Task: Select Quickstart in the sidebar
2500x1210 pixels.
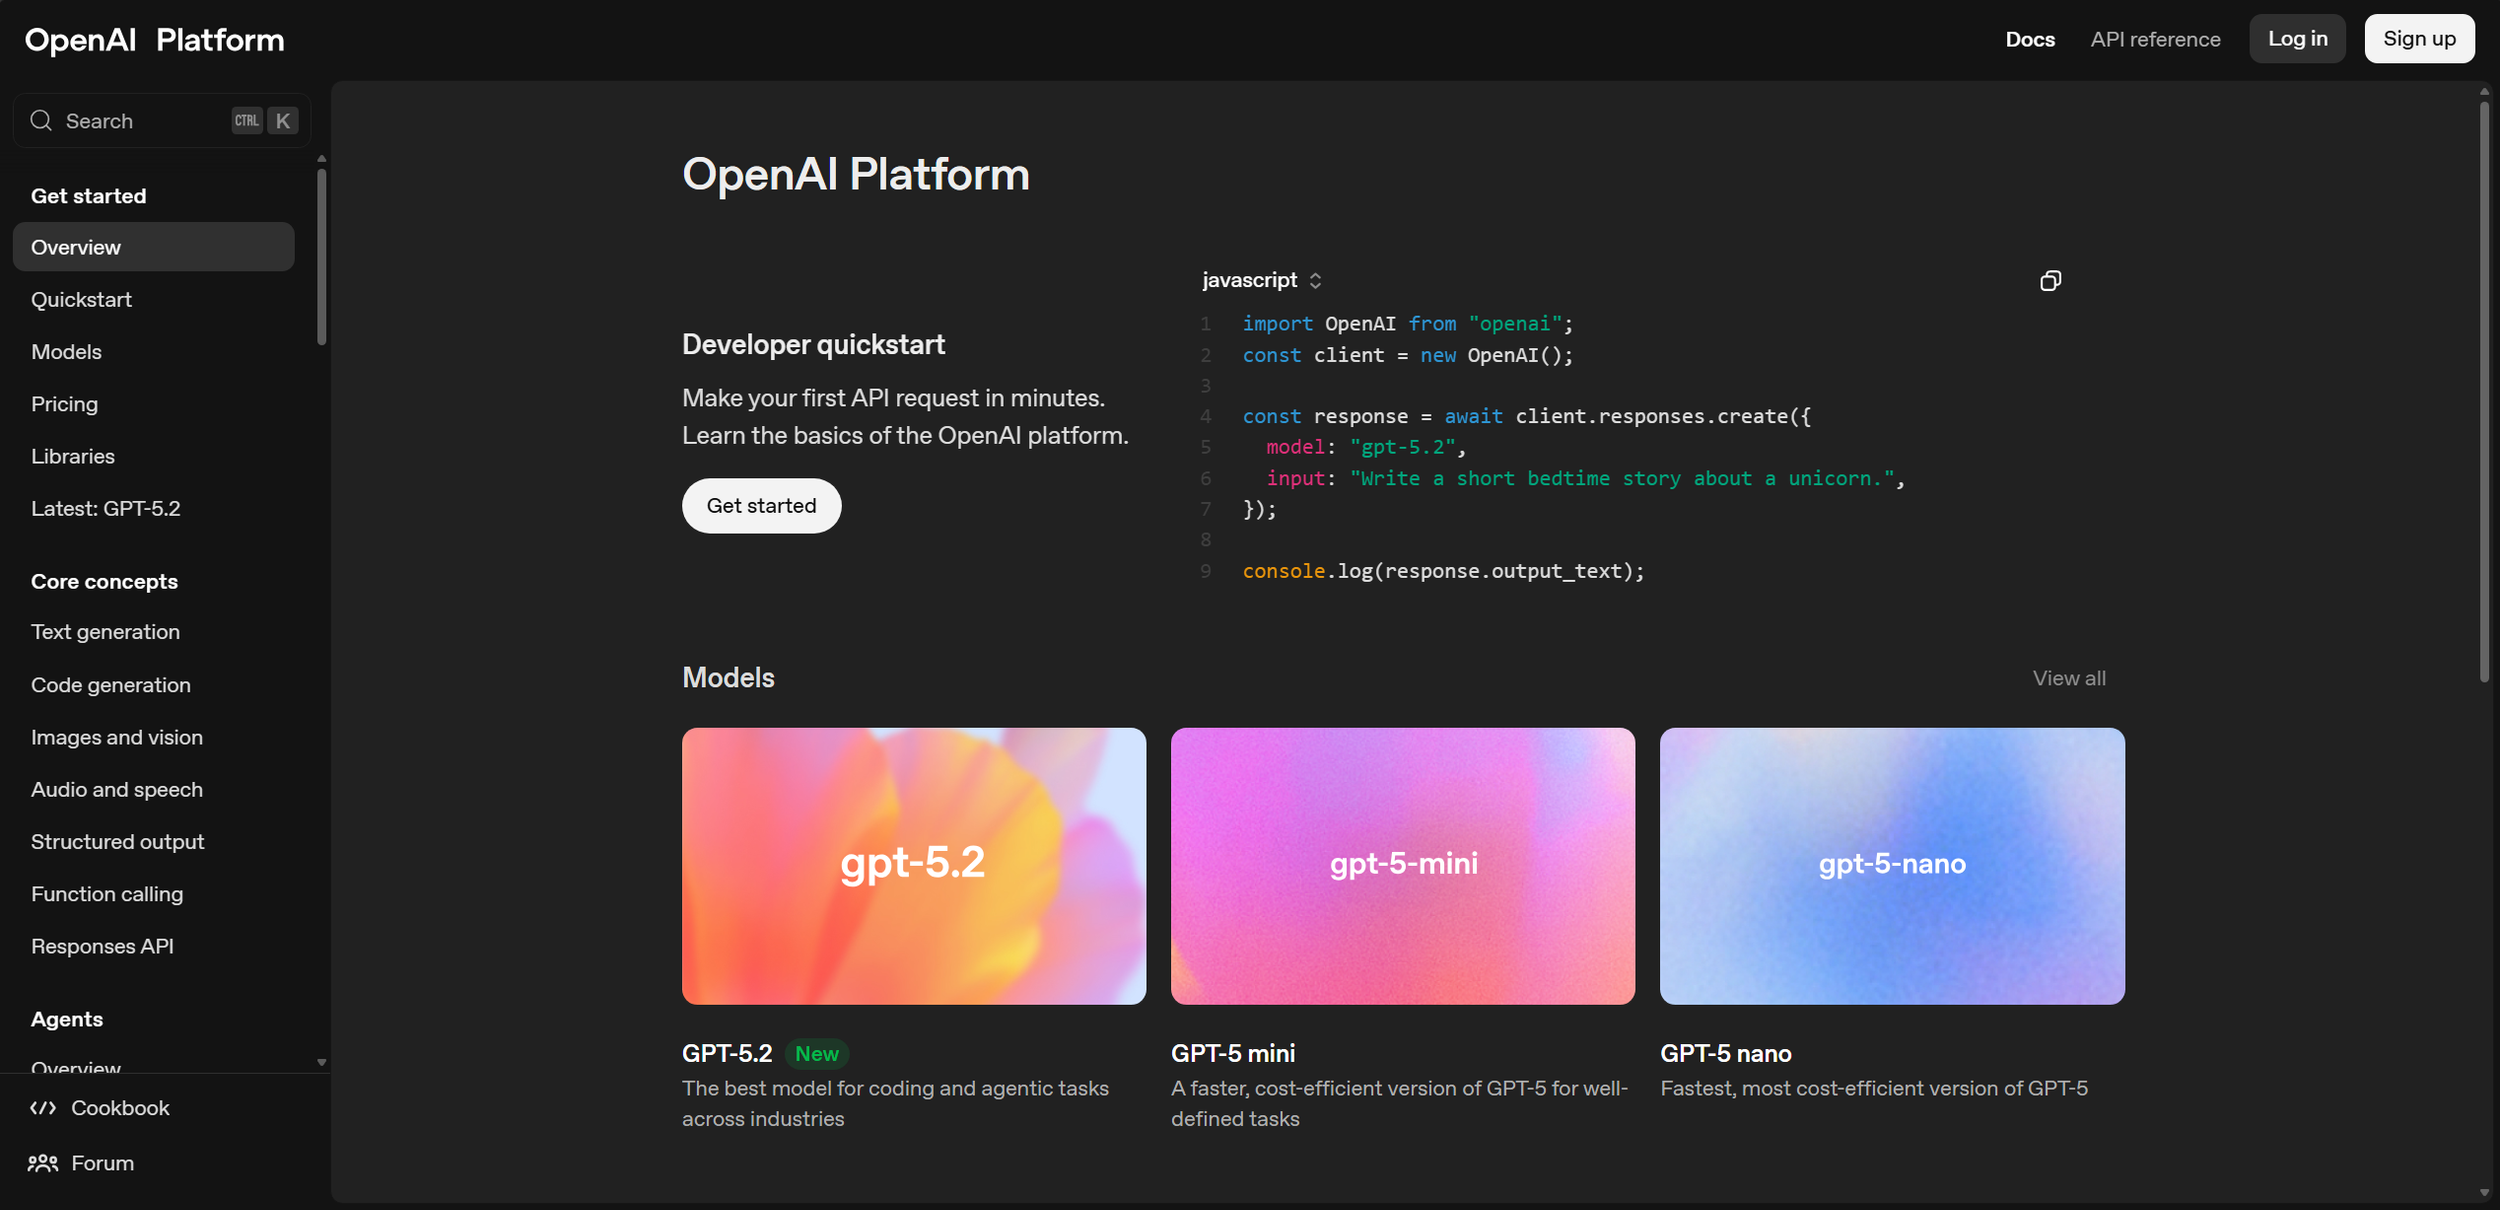Action: pos(81,300)
